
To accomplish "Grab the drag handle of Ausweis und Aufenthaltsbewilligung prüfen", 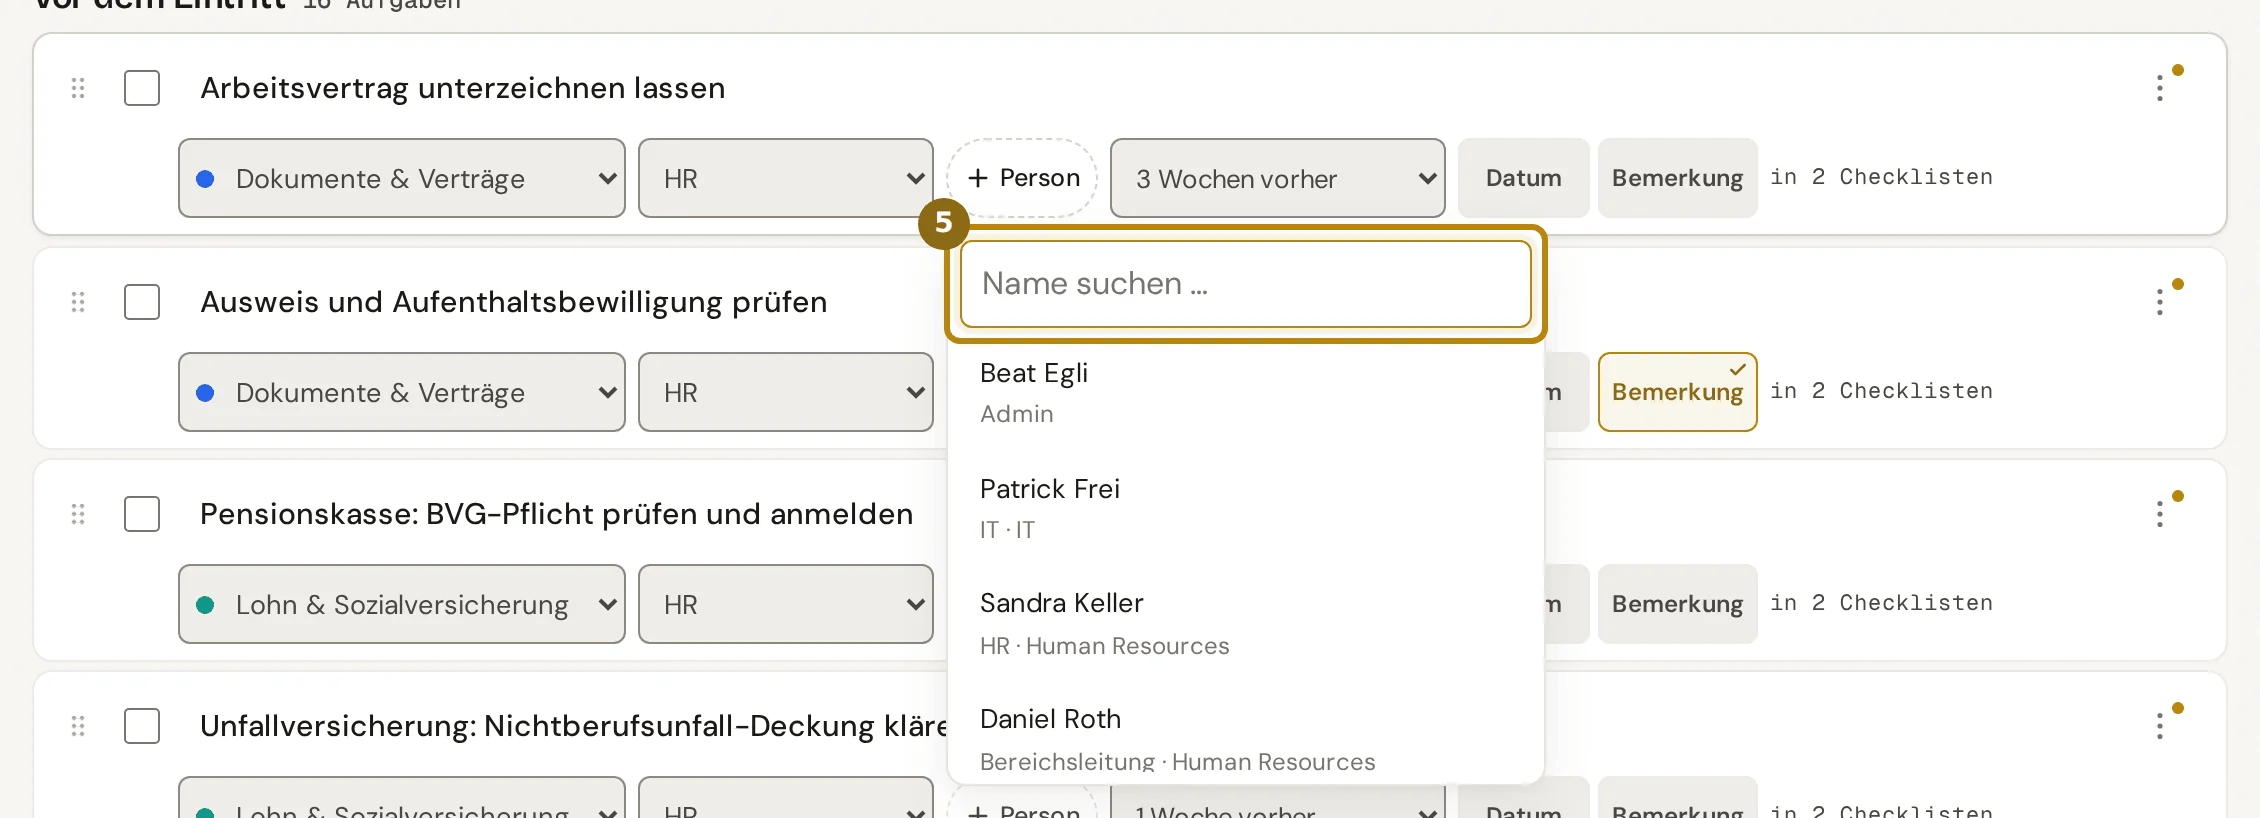I will 78,302.
